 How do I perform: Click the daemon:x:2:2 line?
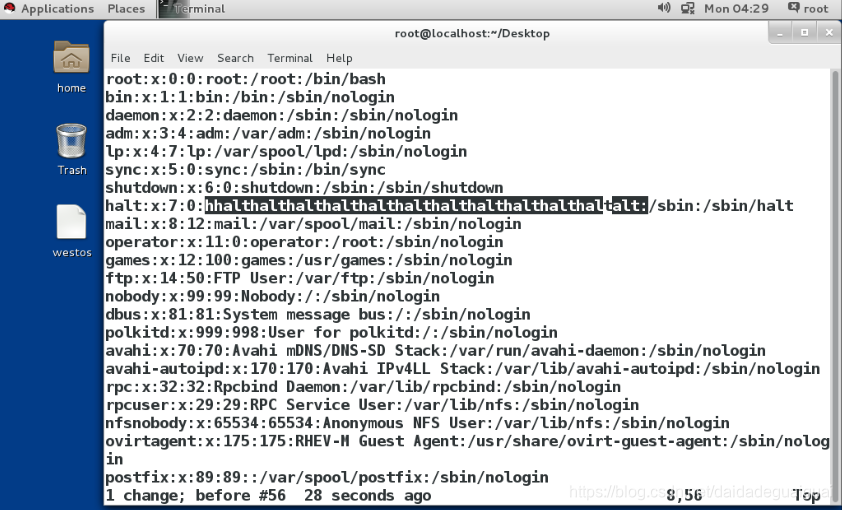(x=281, y=115)
